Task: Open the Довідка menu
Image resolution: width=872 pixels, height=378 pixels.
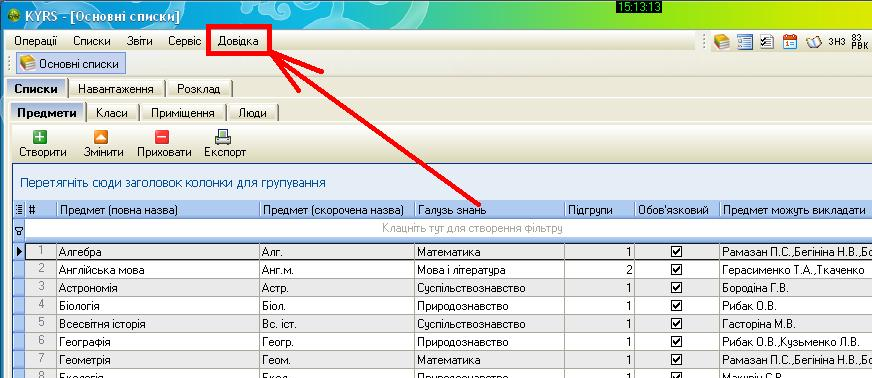Action: click(238, 41)
